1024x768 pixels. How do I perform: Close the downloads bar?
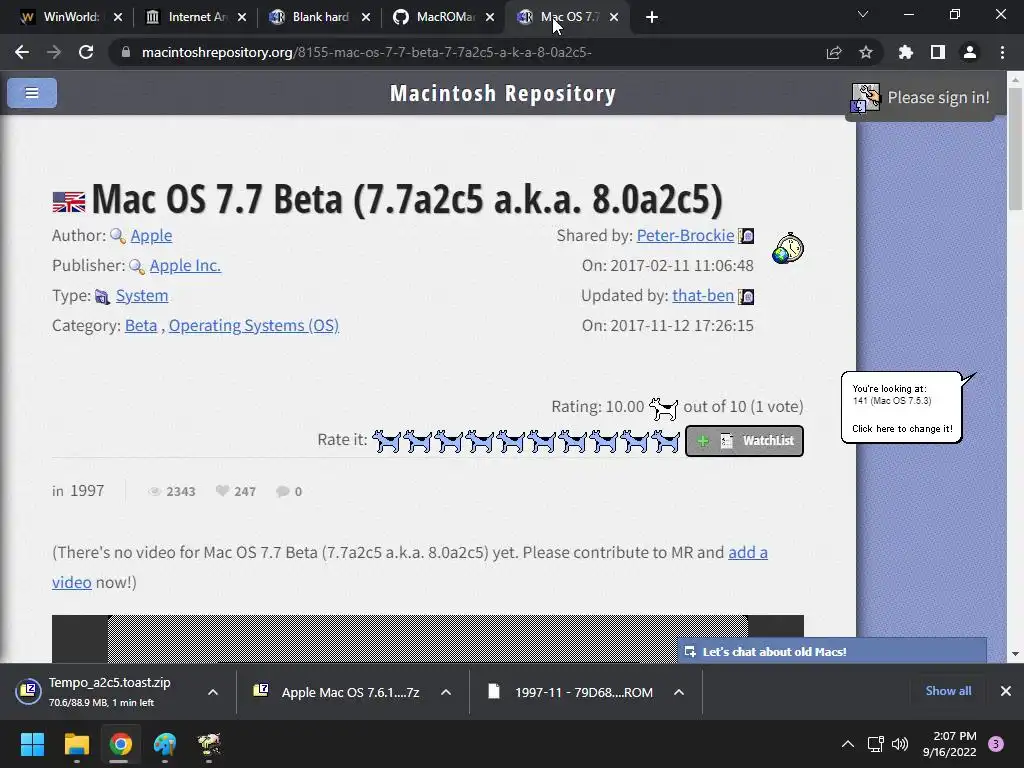click(1006, 691)
